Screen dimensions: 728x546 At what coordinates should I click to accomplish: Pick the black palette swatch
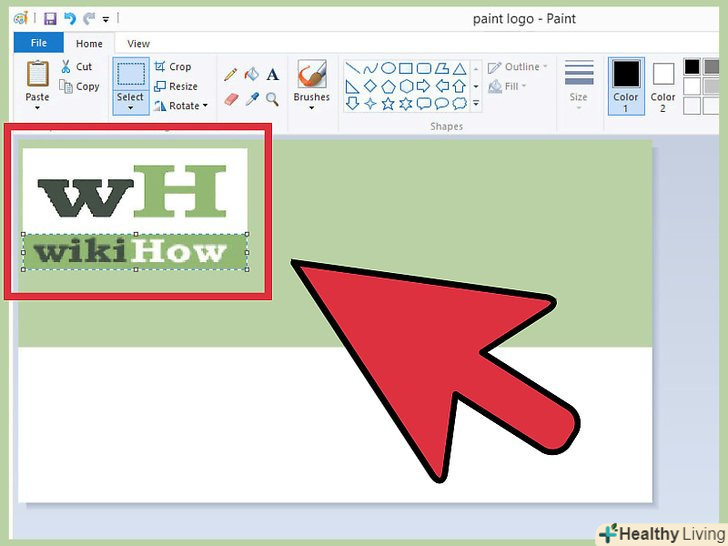tap(692, 67)
